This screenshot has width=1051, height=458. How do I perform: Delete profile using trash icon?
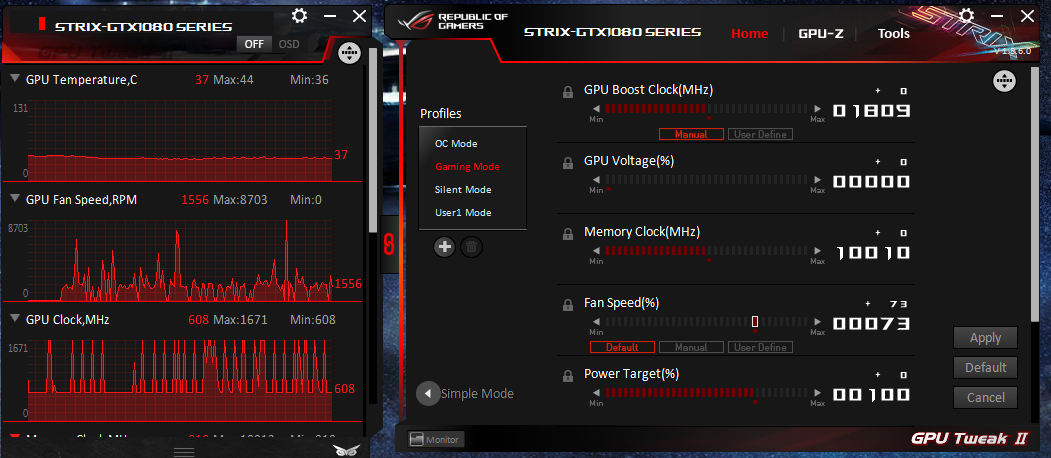[471, 247]
